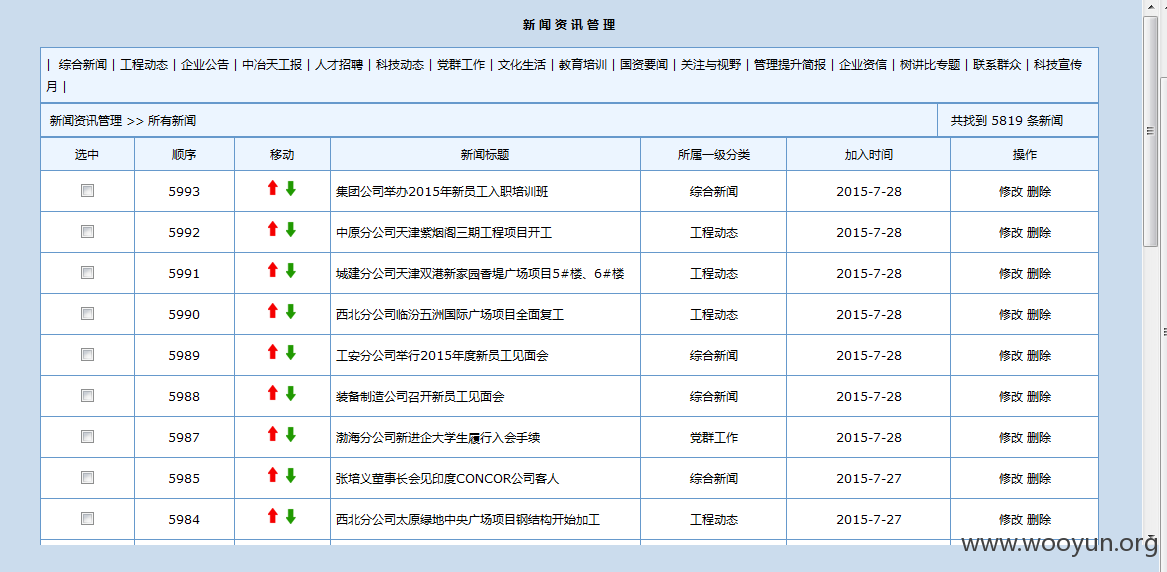The image size is (1167, 572).
Task: Open the 工程动态 category
Action: [144, 65]
